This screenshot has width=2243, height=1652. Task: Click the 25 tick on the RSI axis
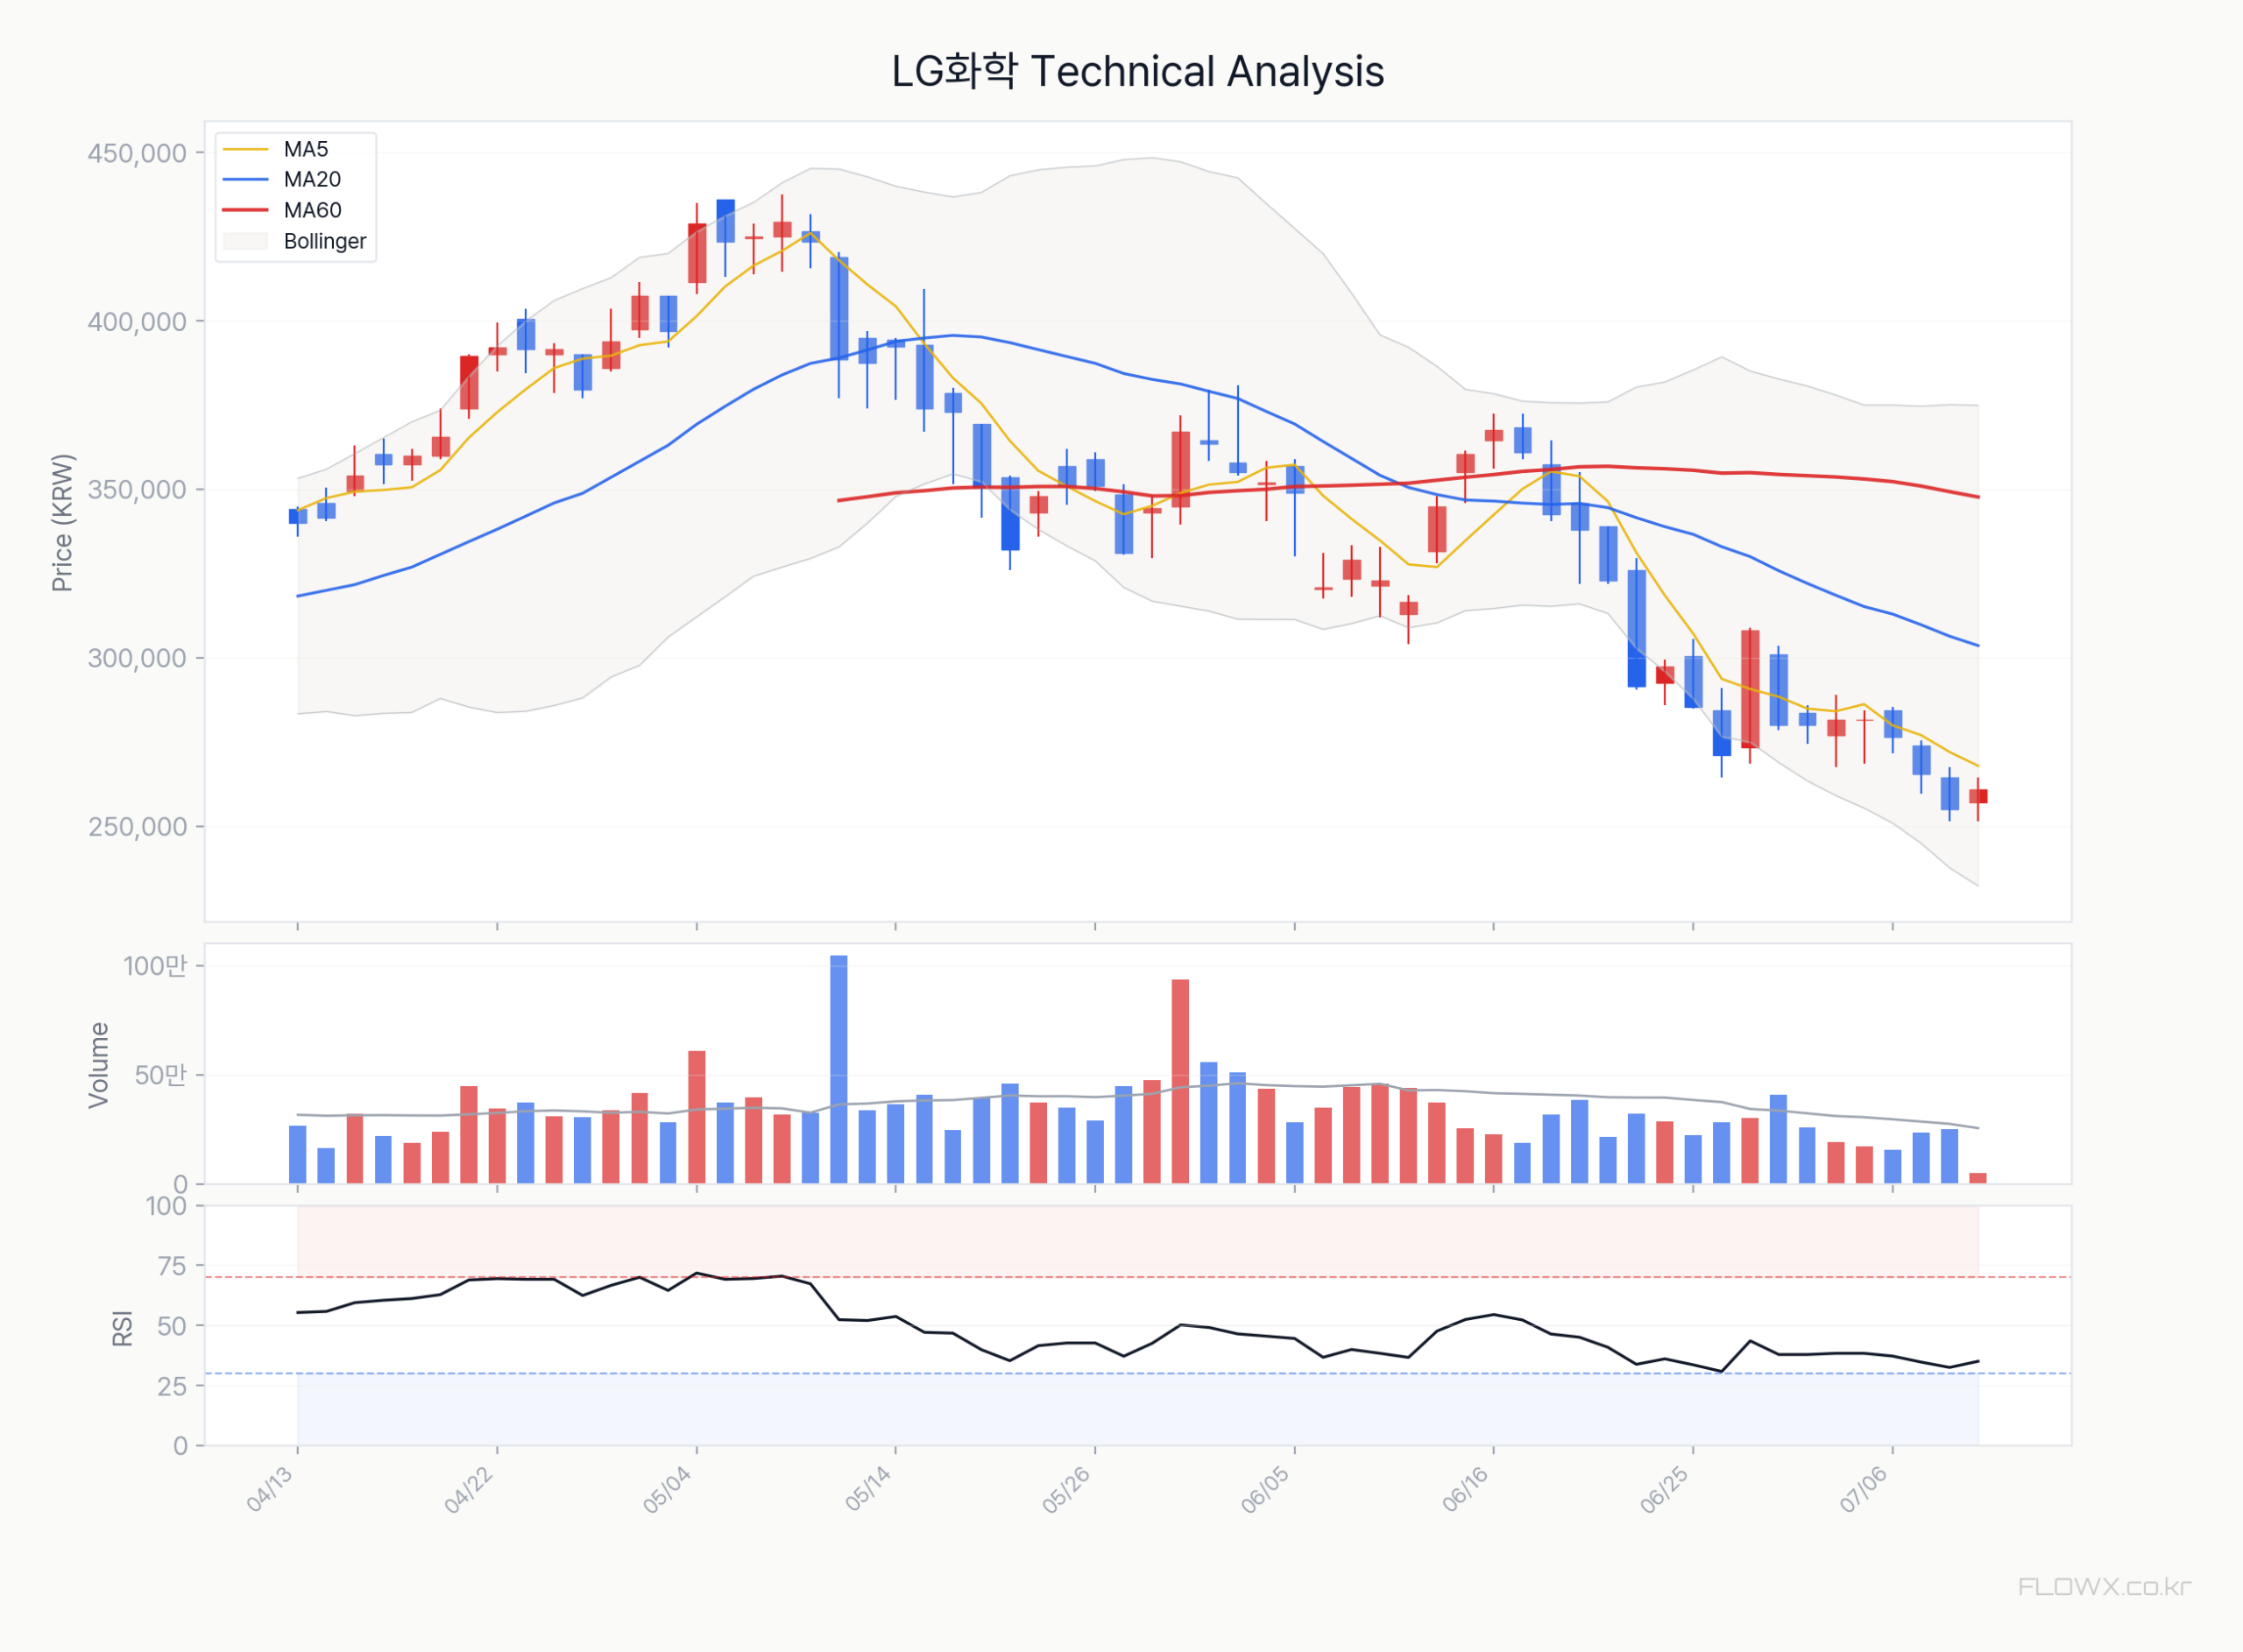(172, 1386)
